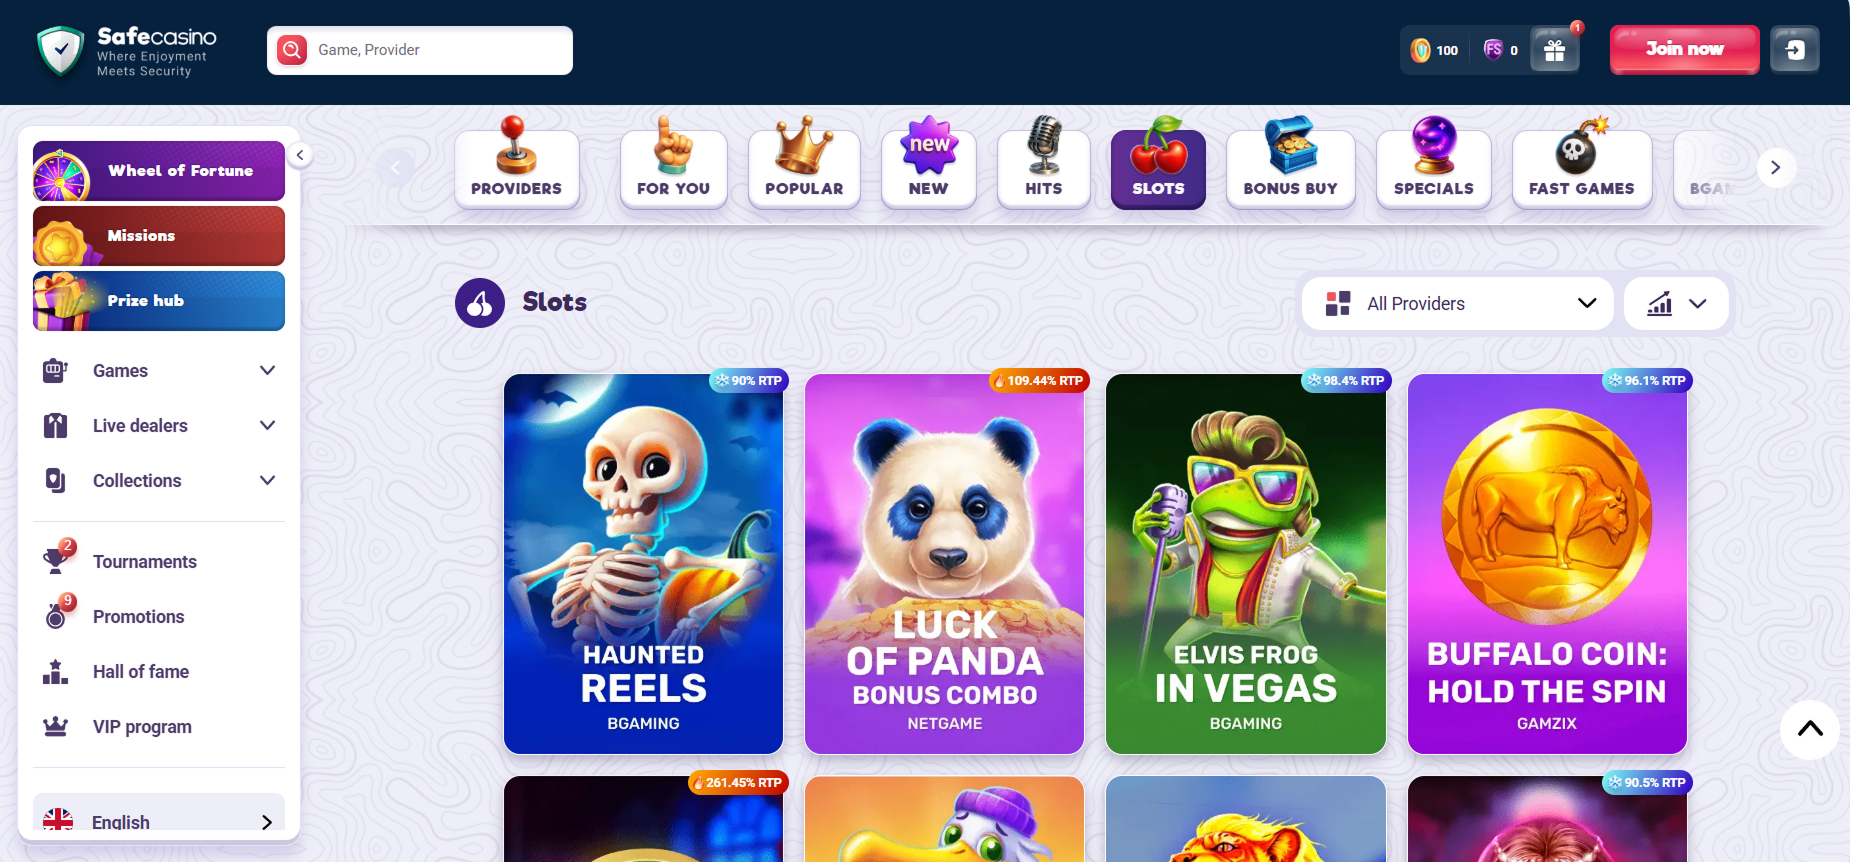1850x862 pixels.
Task: Switch to the Popular tab
Action: coord(804,163)
